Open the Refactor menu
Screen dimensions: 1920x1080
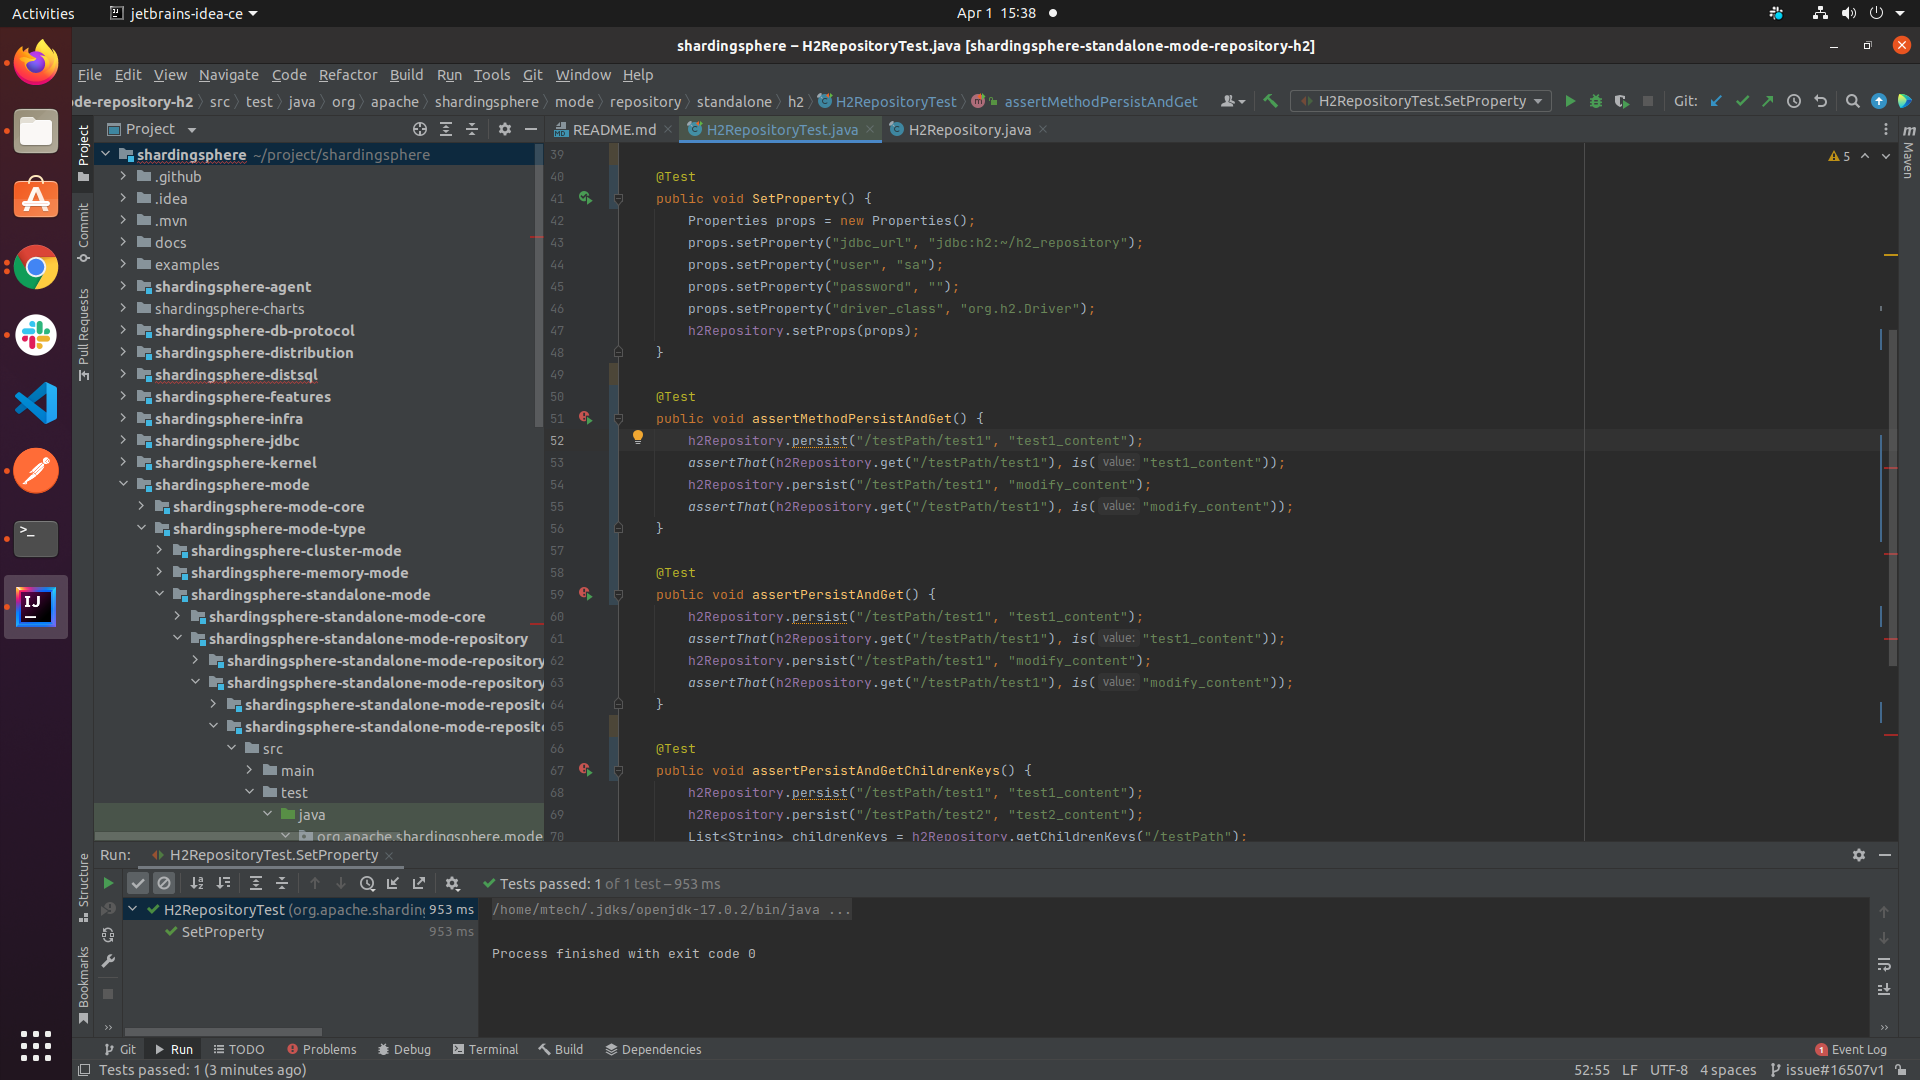[347, 75]
